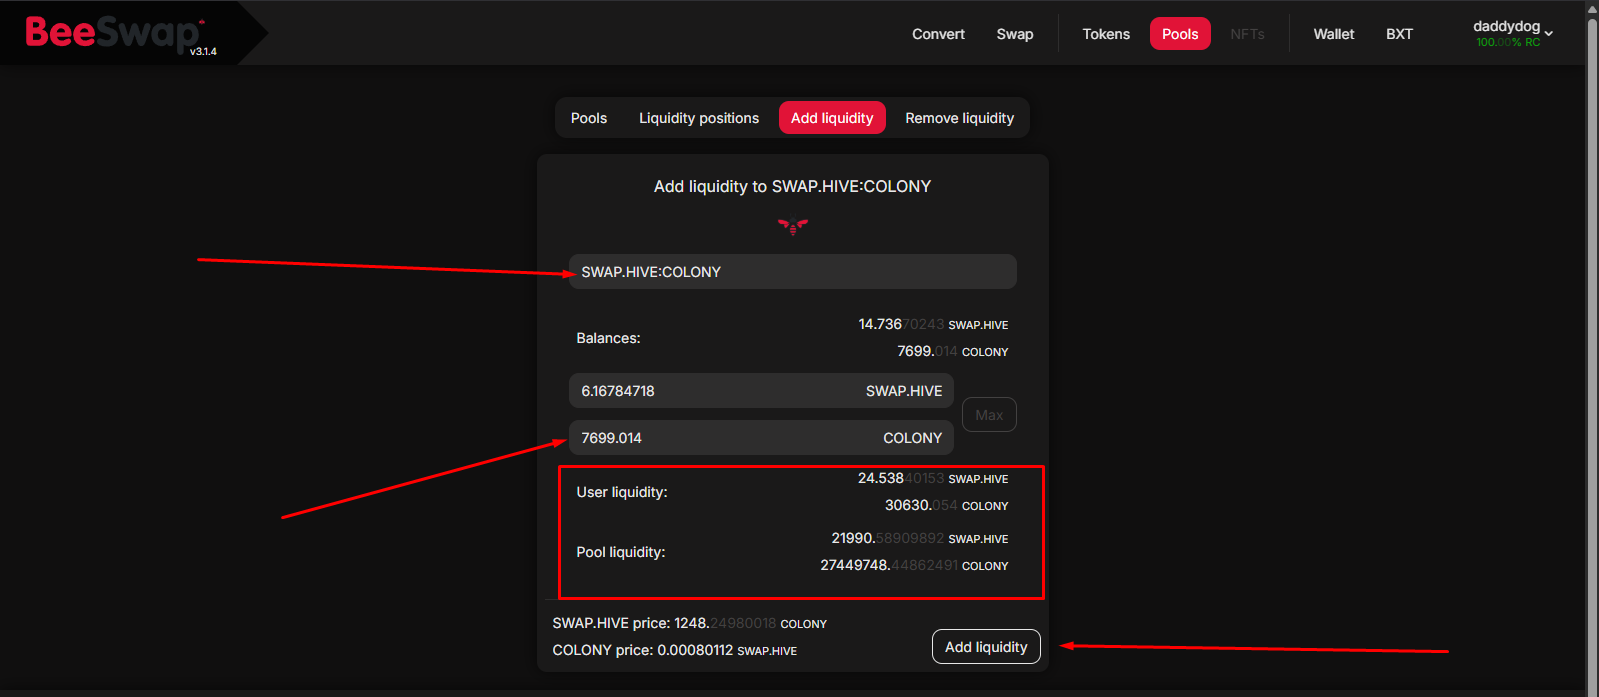Switch to the Pools sub-tab
The image size is (1599, 697).
click(x=589, y=118)
